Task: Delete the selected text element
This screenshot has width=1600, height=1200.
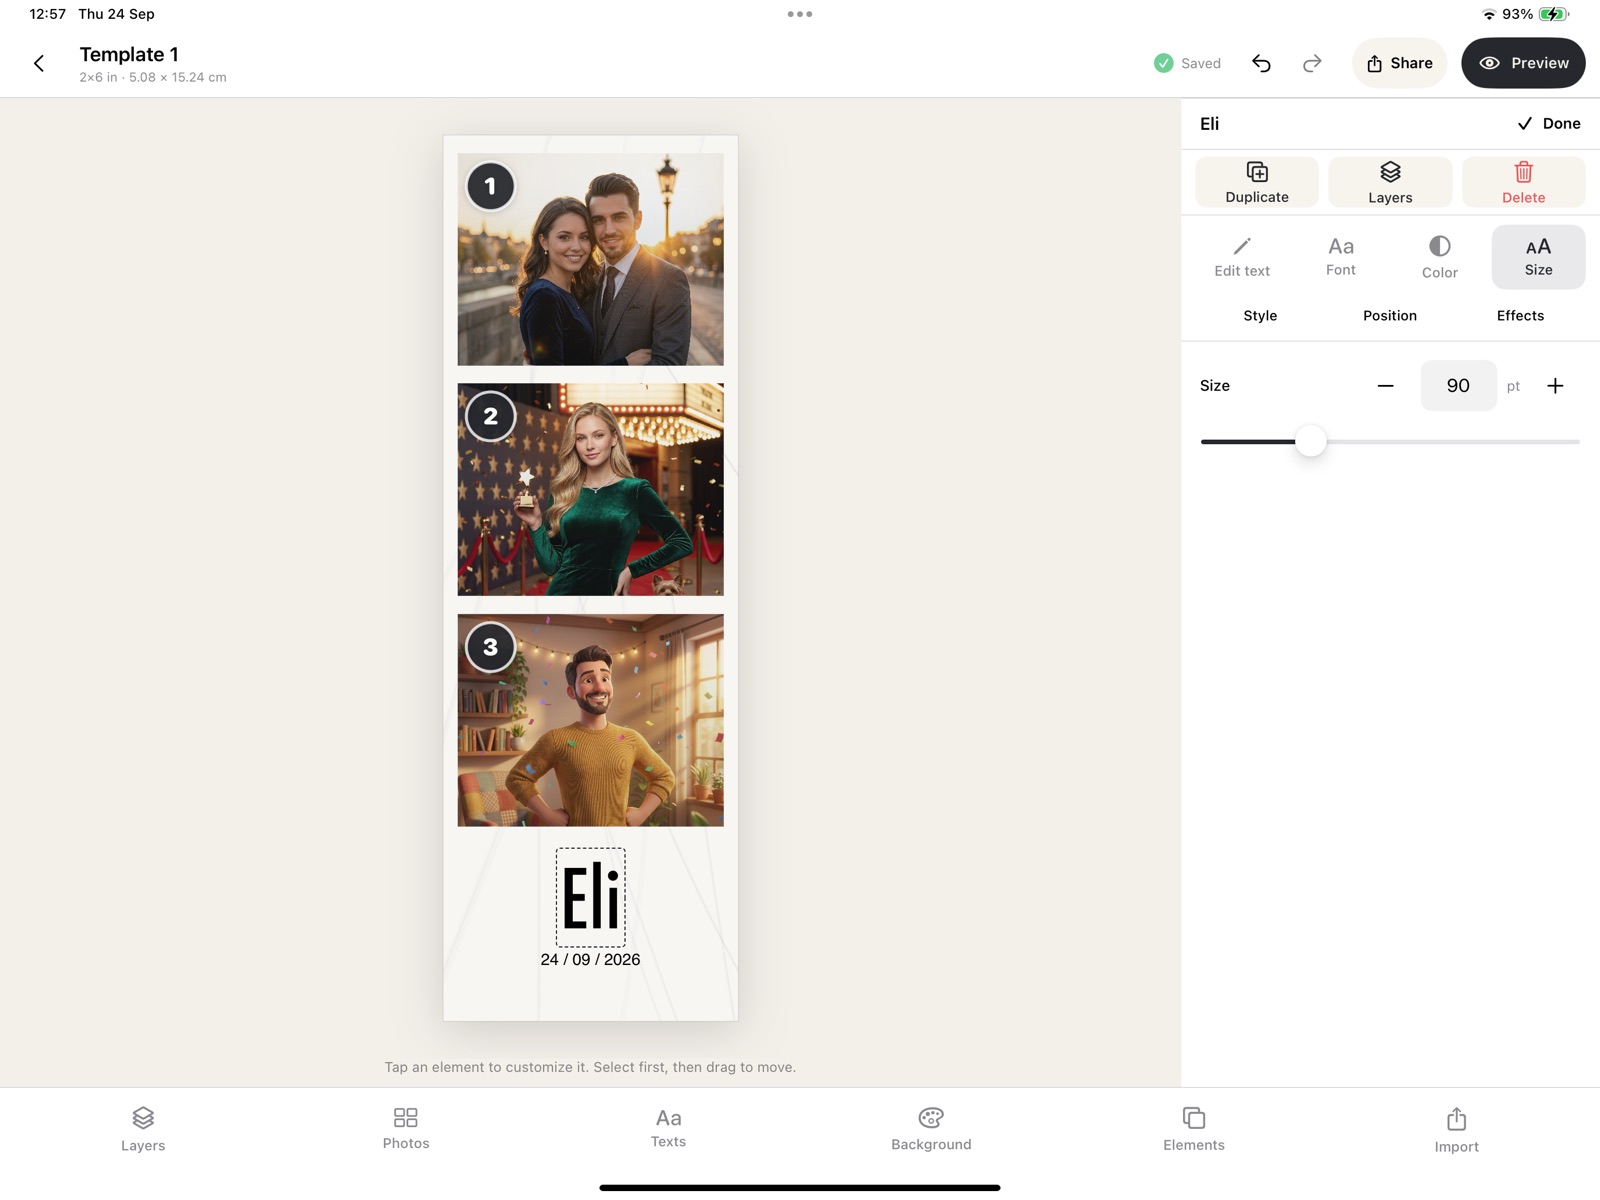Action: click(x=1523, y=182)
